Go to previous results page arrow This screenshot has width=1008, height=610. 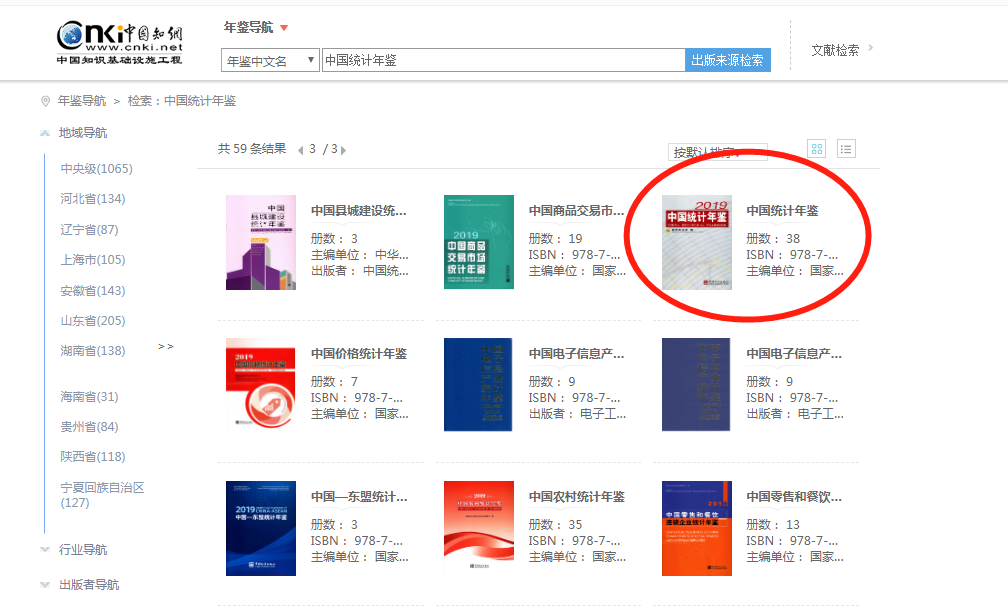300,150
